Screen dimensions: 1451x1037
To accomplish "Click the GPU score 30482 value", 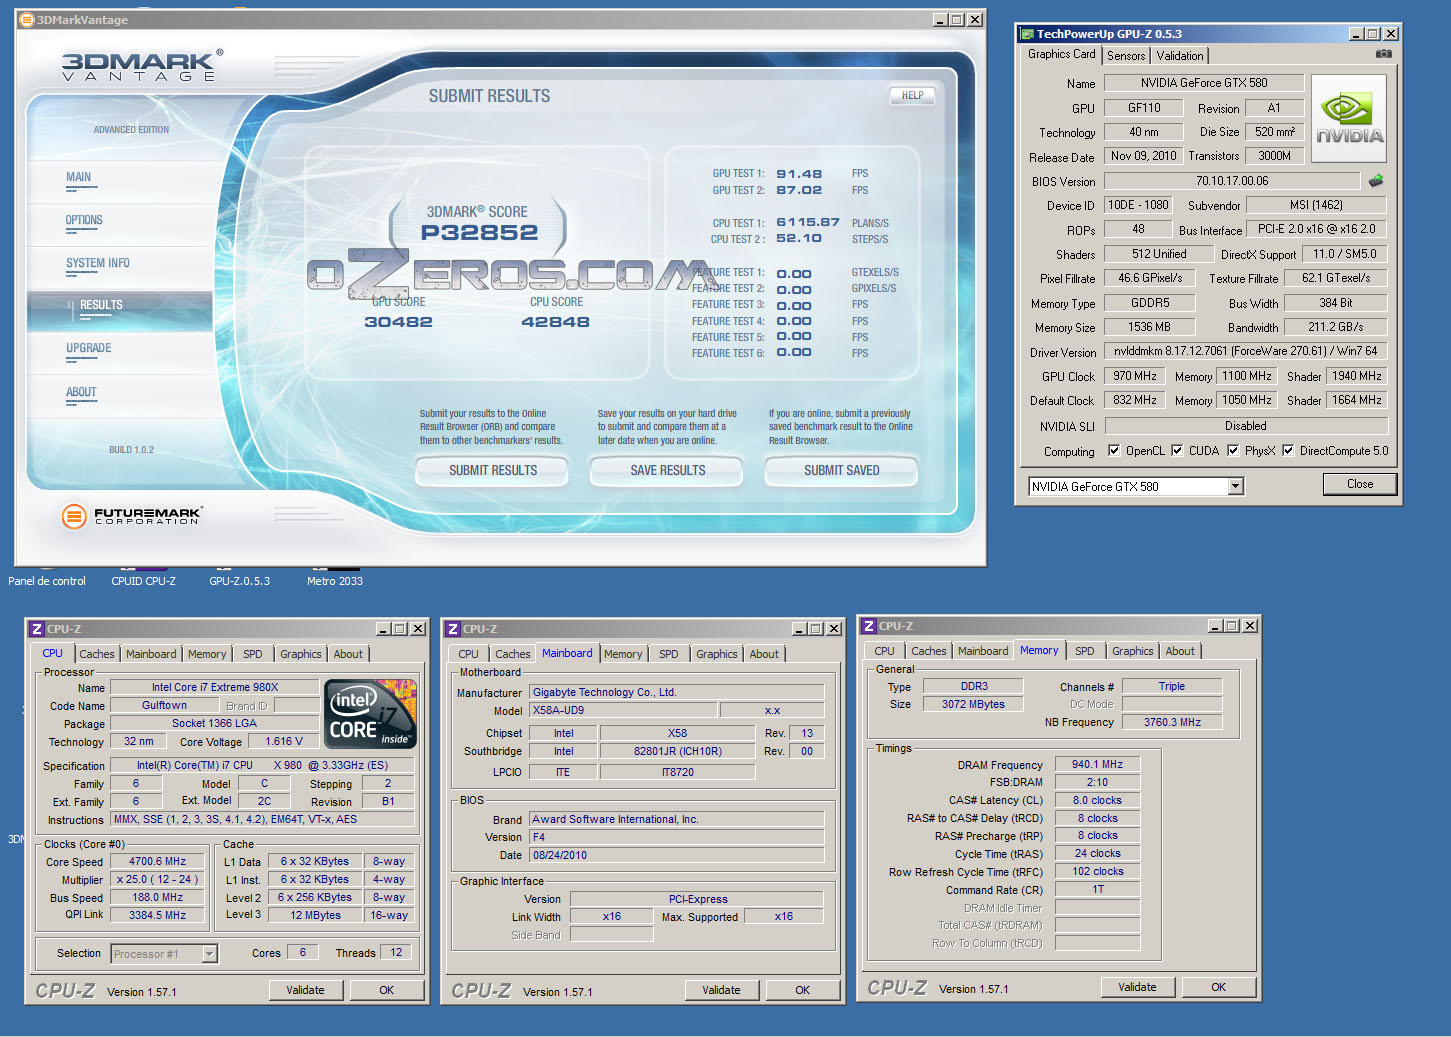I will 398,322.
